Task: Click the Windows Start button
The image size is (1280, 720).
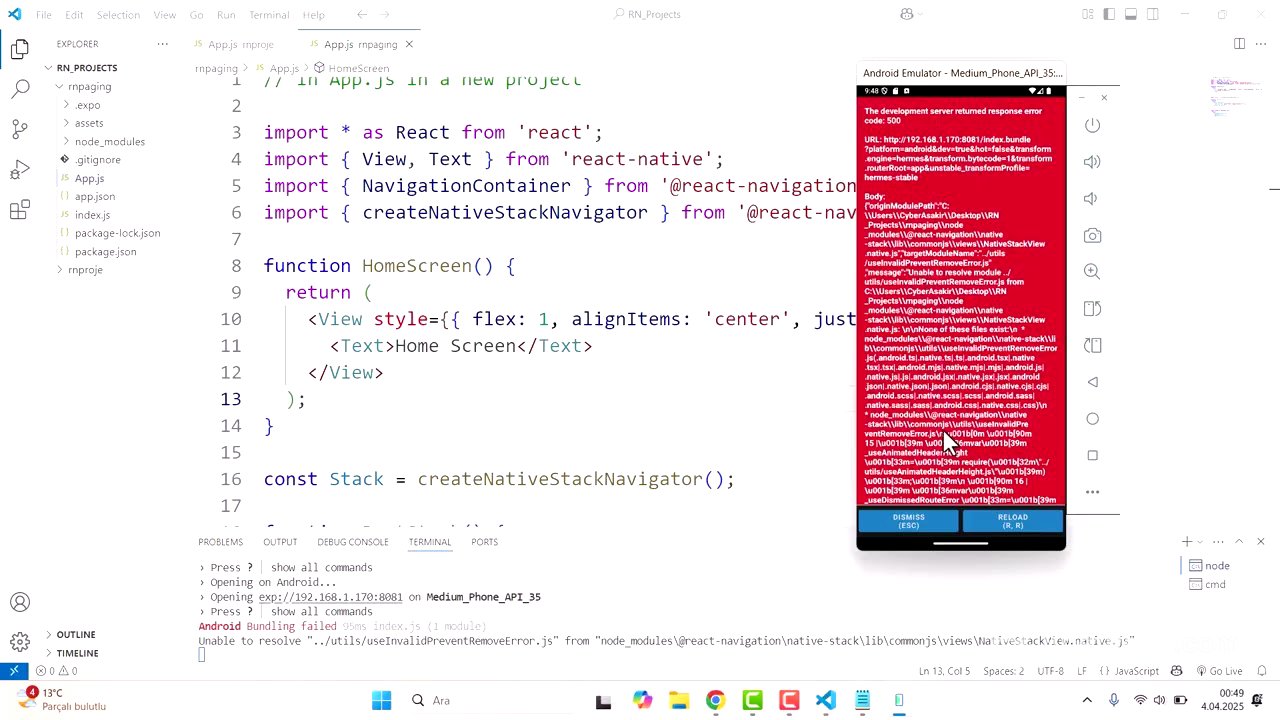Action: coord(382,701)
